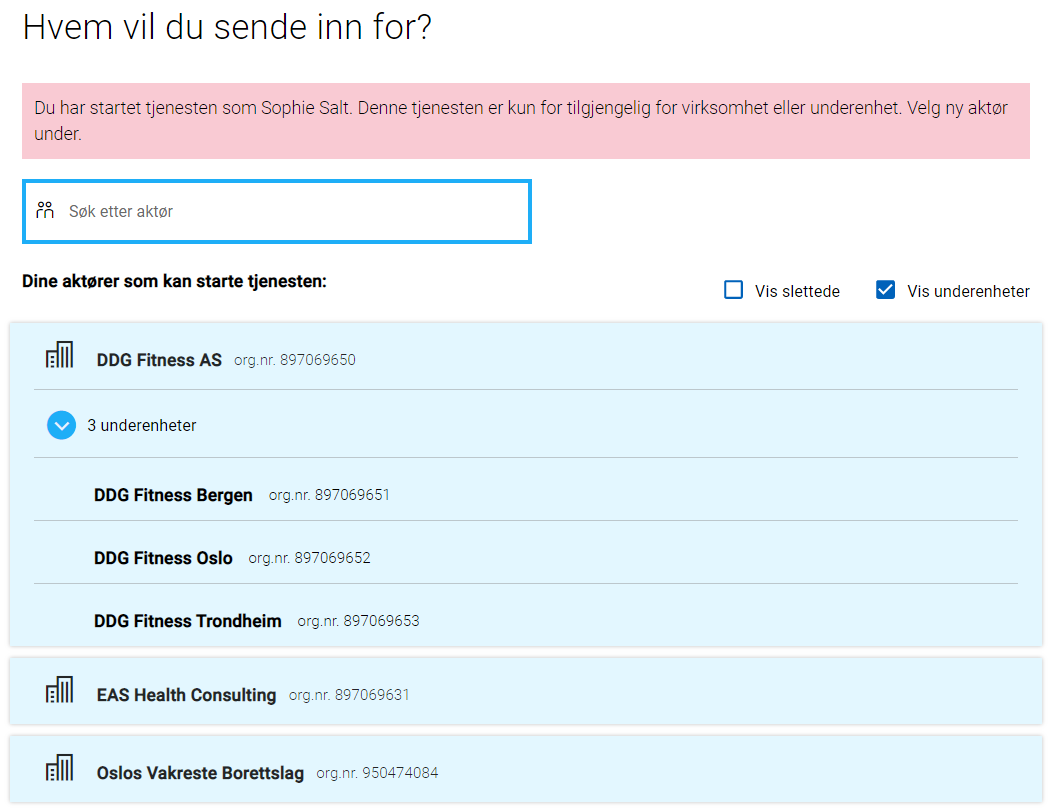The image size is (1050, 811).
Task: Click org.nr. 950474084 for Oslos Vakreste Borettslag
Action: point(377,773)
